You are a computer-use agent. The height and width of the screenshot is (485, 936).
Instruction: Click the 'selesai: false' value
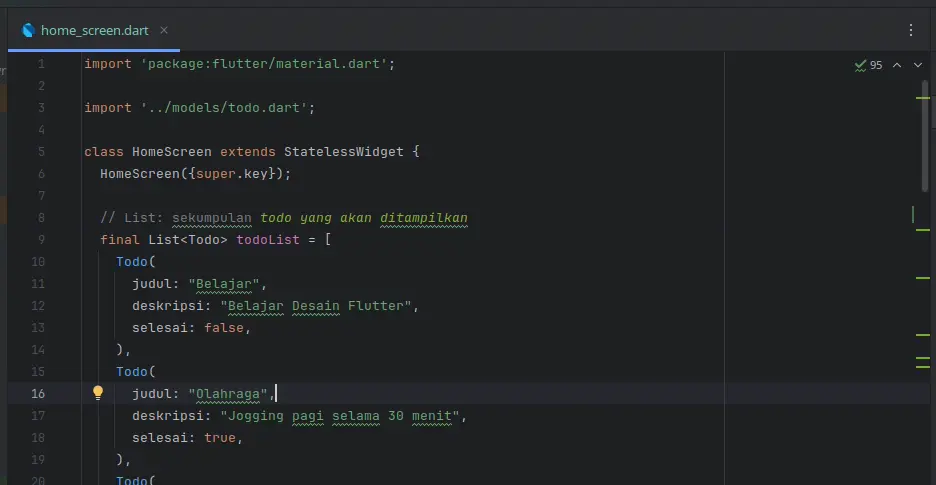(x=224, y=328)
